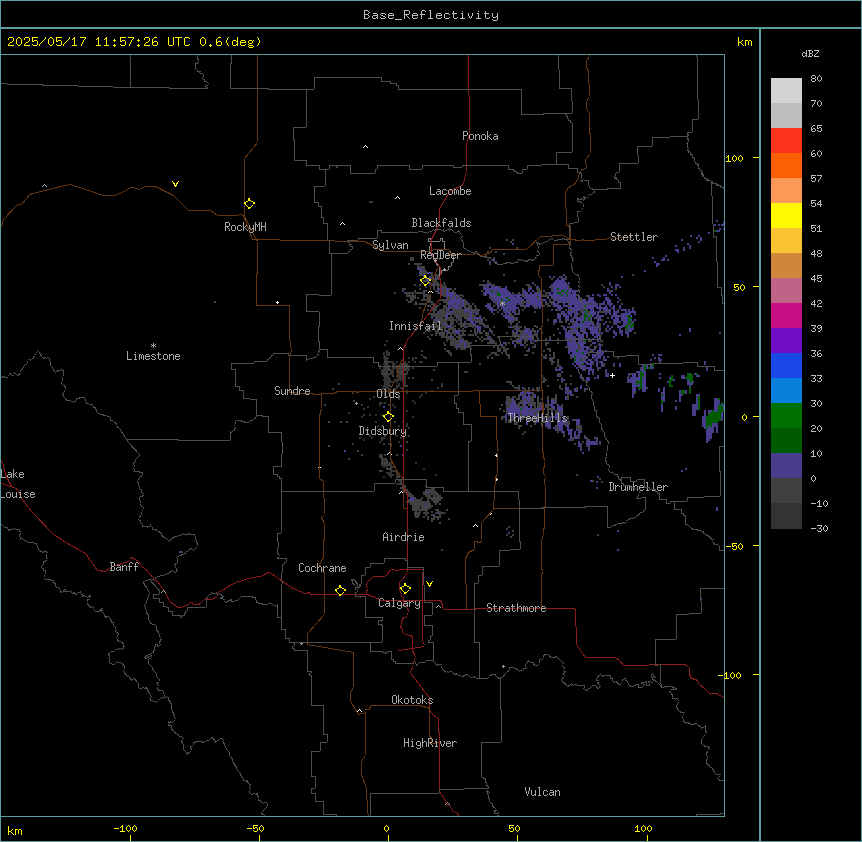Click the 80 value on the dBZ scale
Viewport: 862px width, 842px height.
point(816,78)
